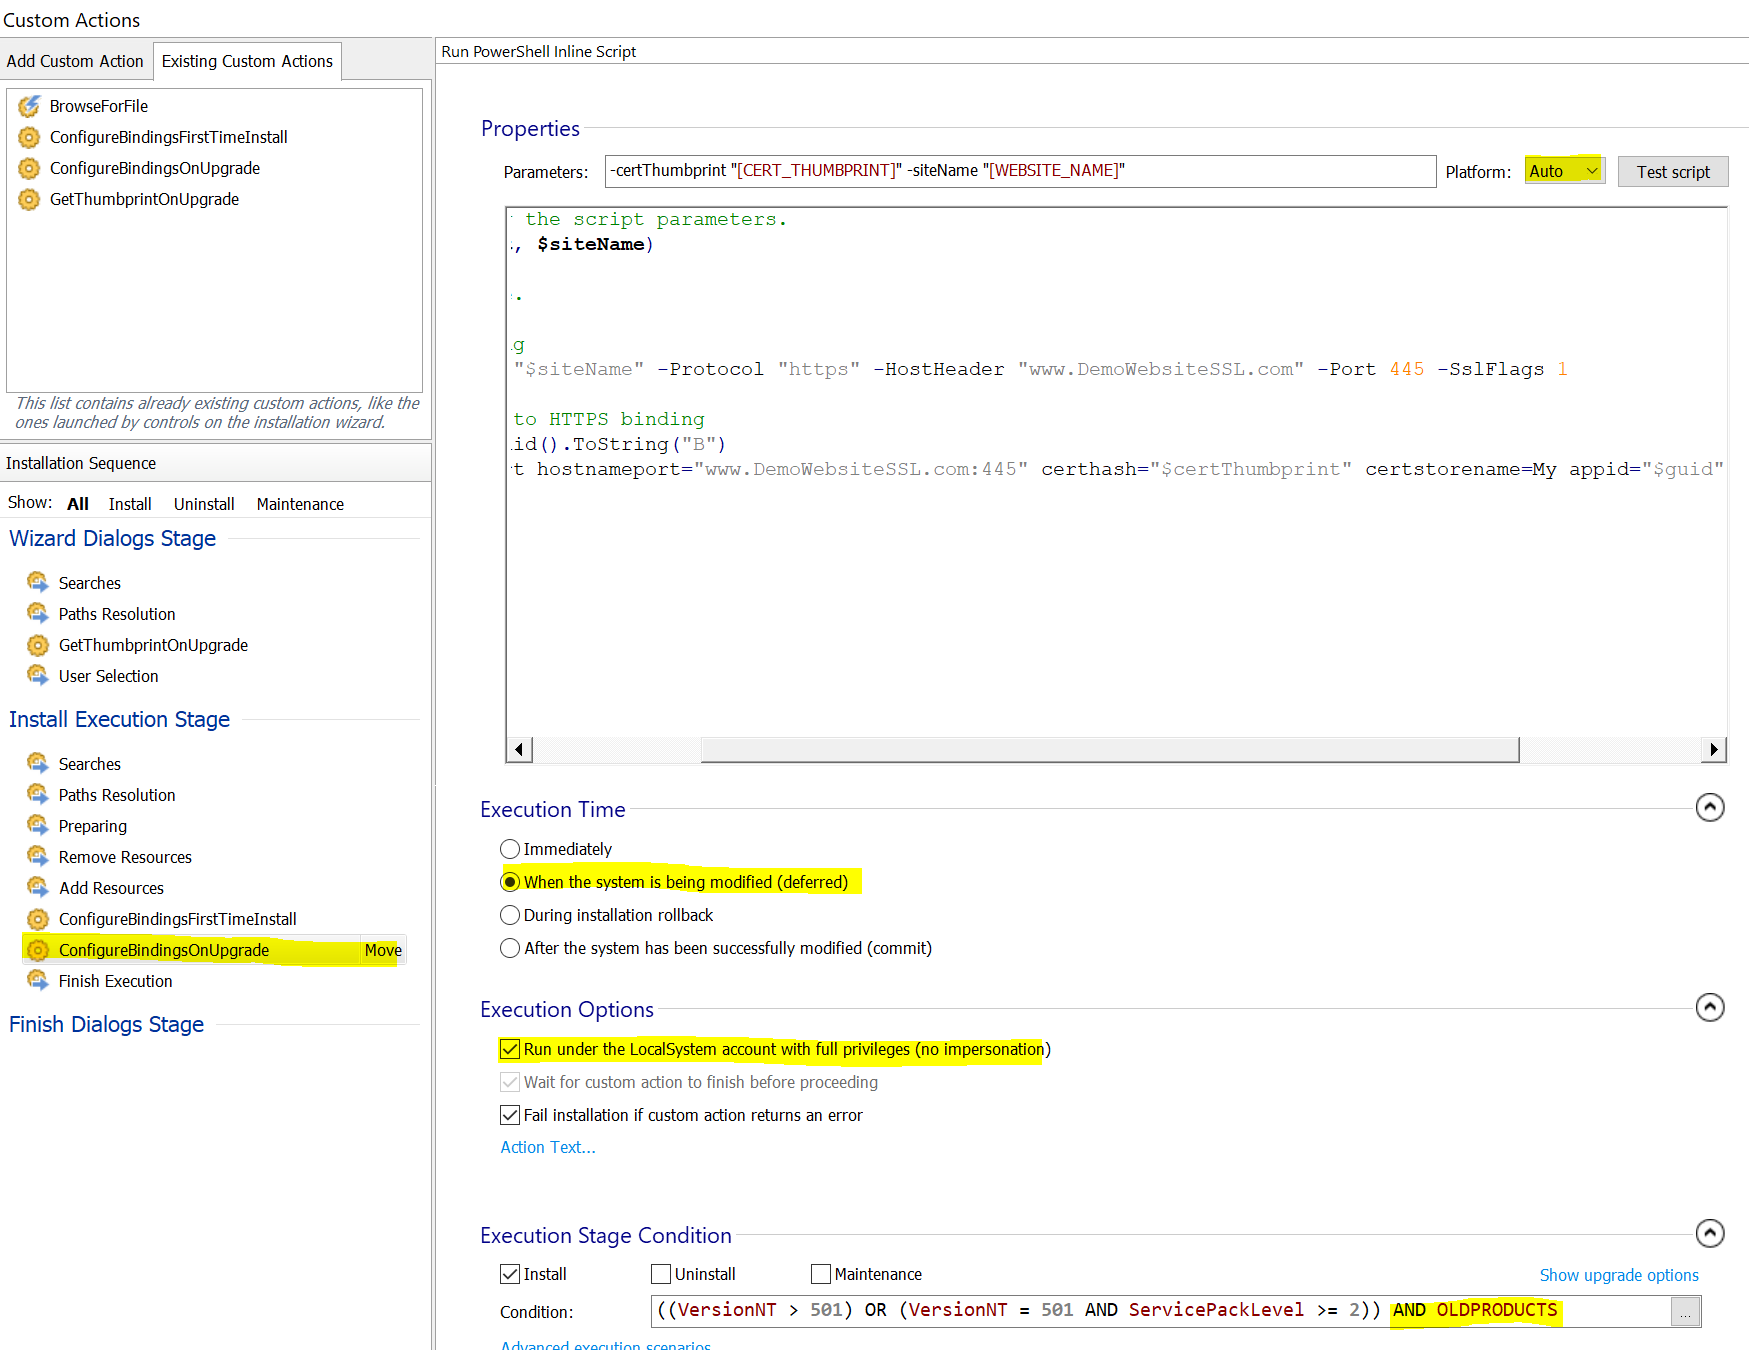Enable the Maintenance stage condition checkbox

tap(821, 1274)
